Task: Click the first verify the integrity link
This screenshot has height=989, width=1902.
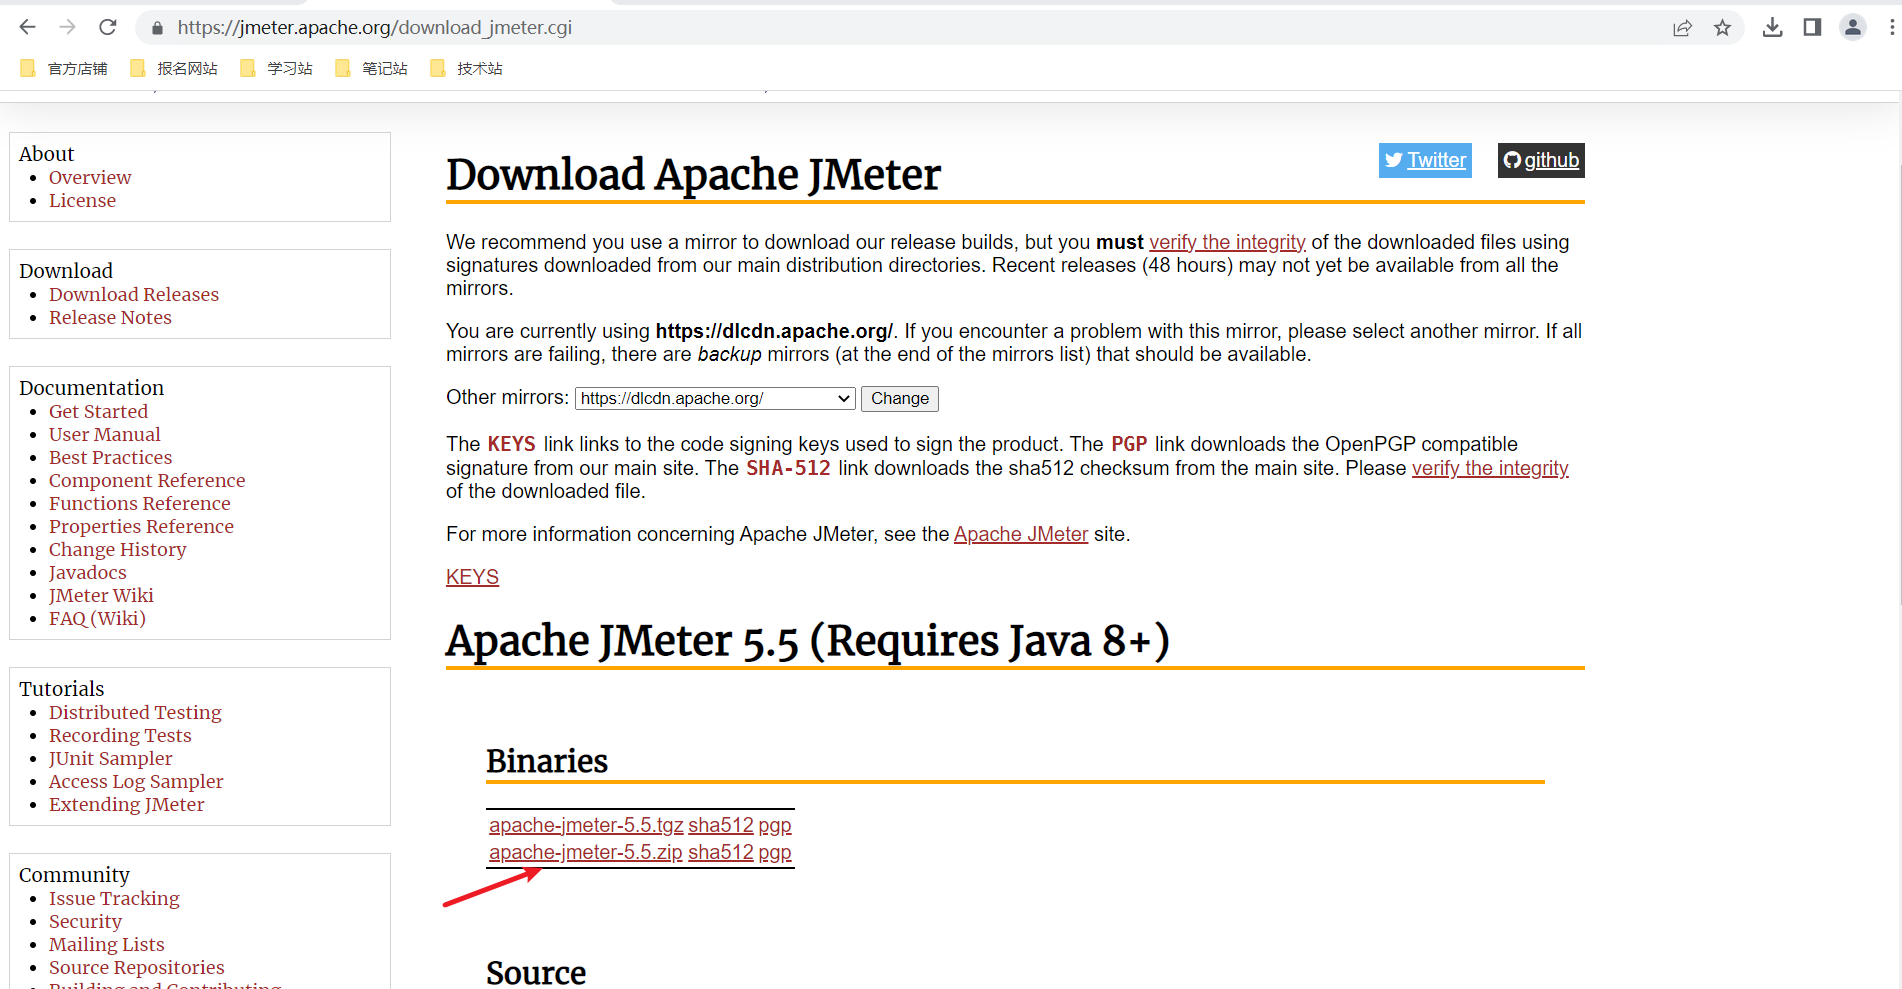Action: point(1227,242)
